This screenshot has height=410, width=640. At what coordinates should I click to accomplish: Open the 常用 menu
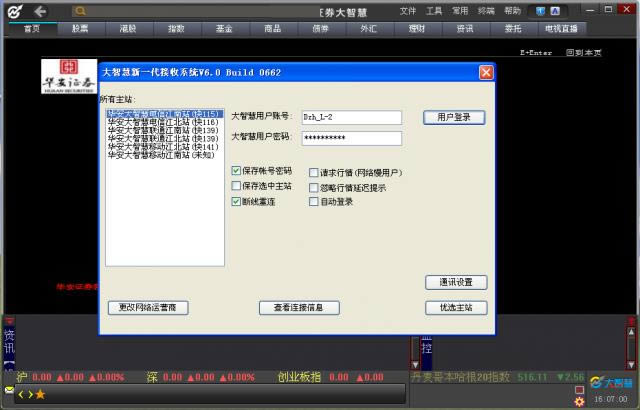pyautogui.click(x=460, y=11)
